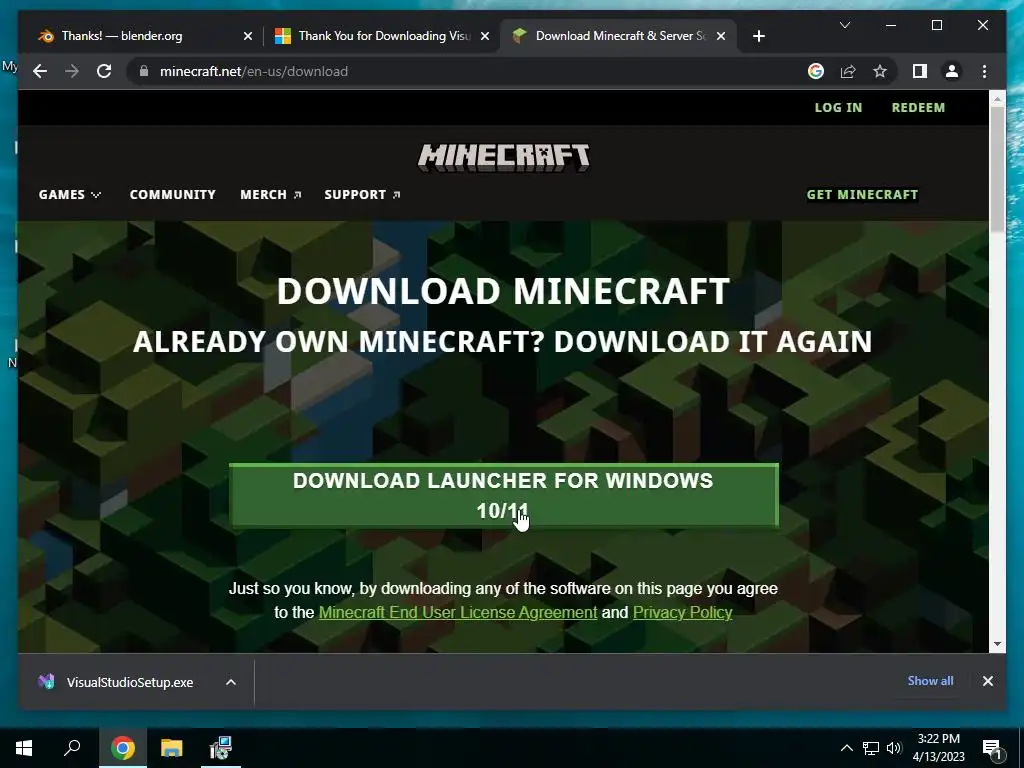The image size is (1024, 768).
Task: Click the LOG IN link
Action: pos(838,107)
